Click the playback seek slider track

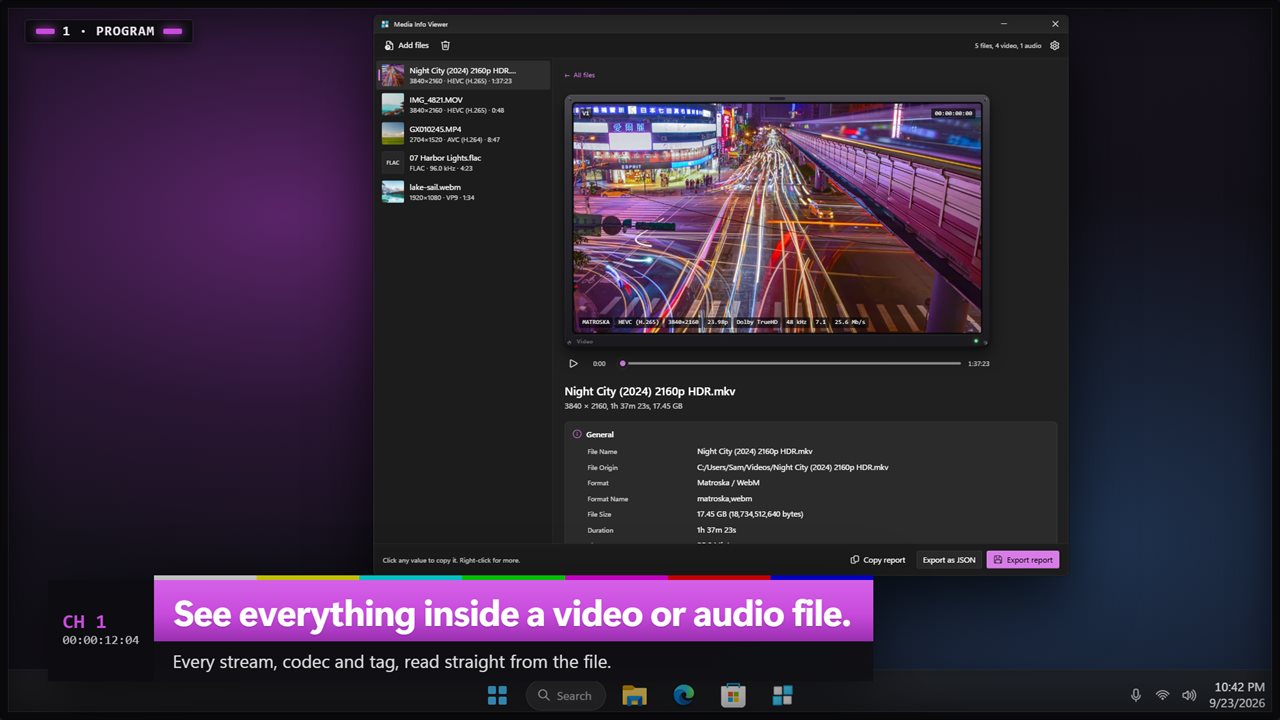pyautogui.click(x=790, y=364)
